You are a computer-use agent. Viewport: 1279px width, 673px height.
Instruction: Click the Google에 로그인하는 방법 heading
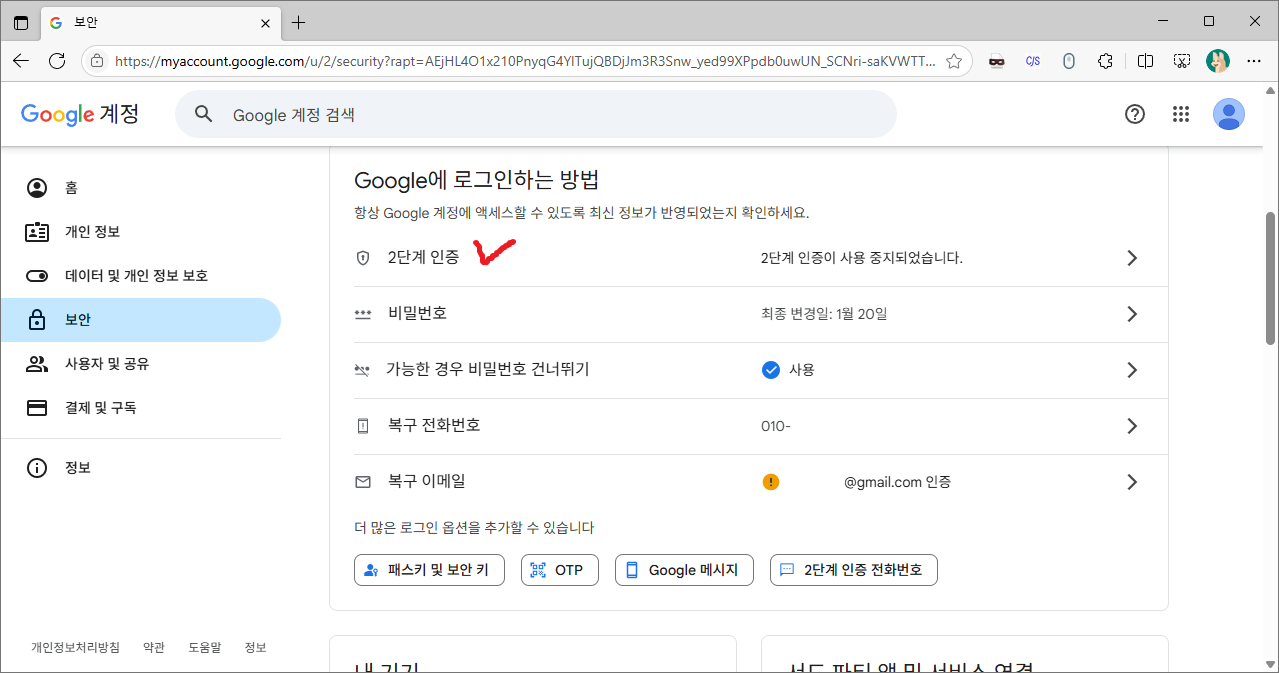[x=476, y=181]
